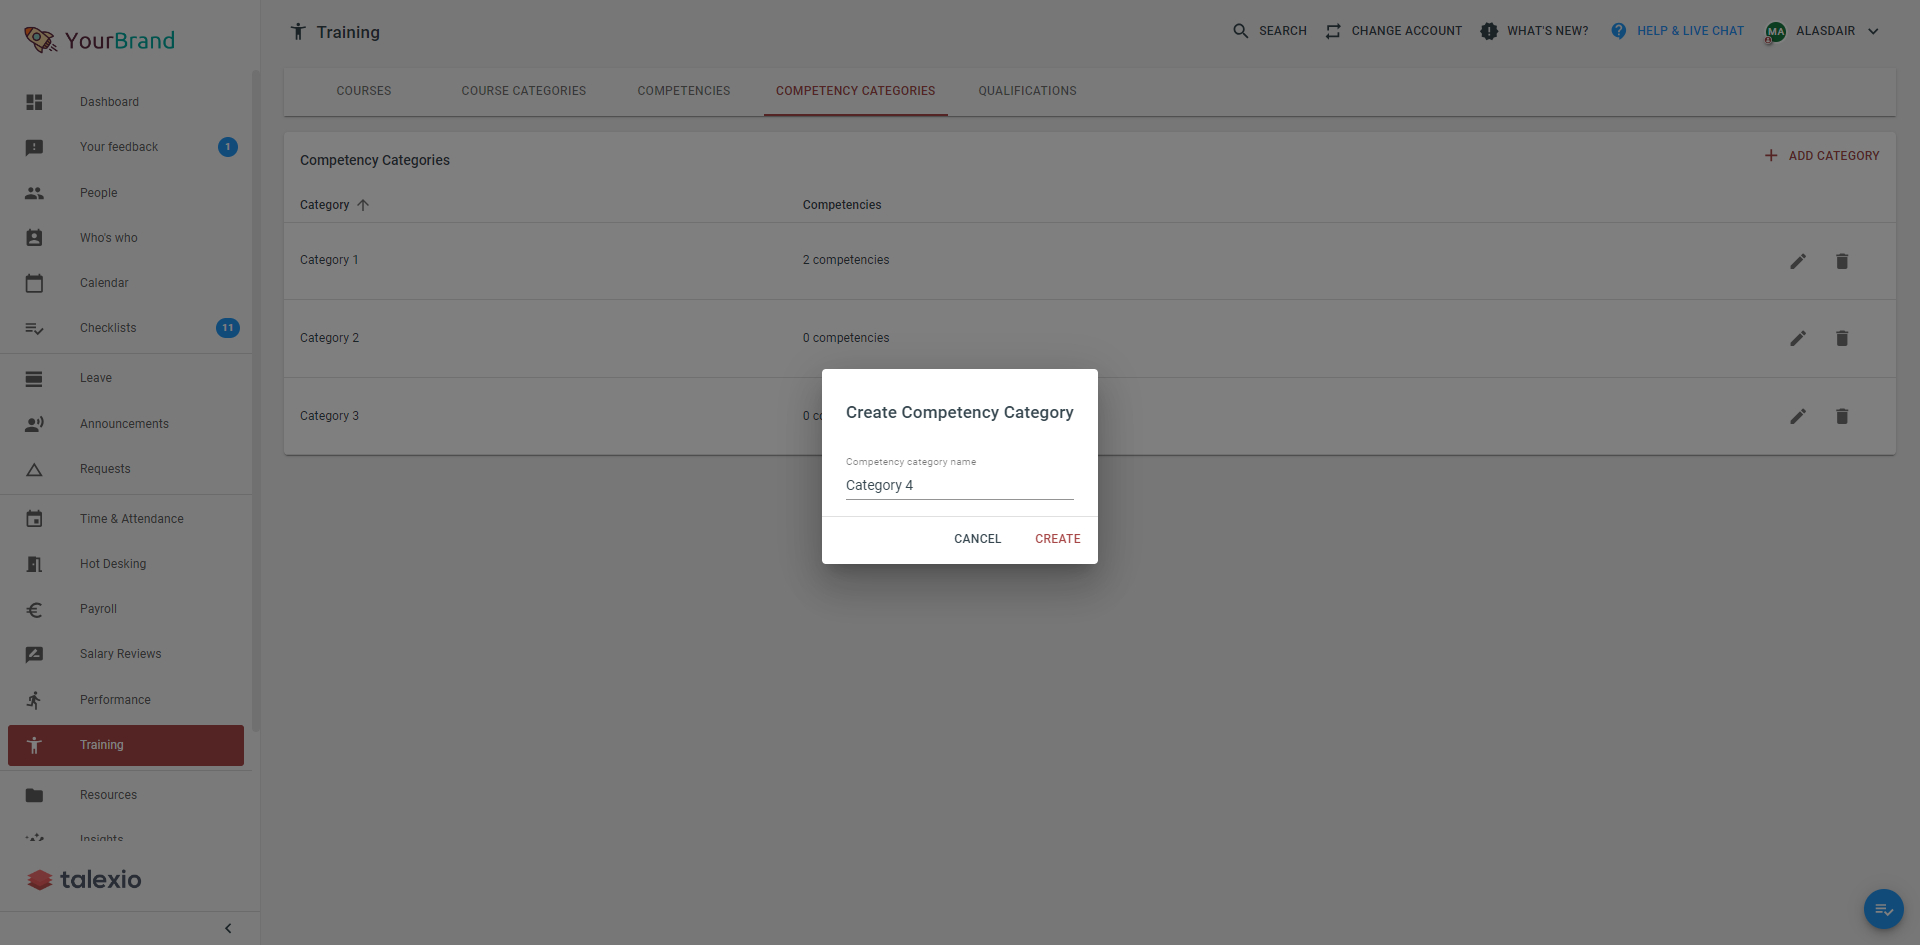Screen dimensions: 1920x945
Task: Click the Payroll euro icon
Action: 34,609
